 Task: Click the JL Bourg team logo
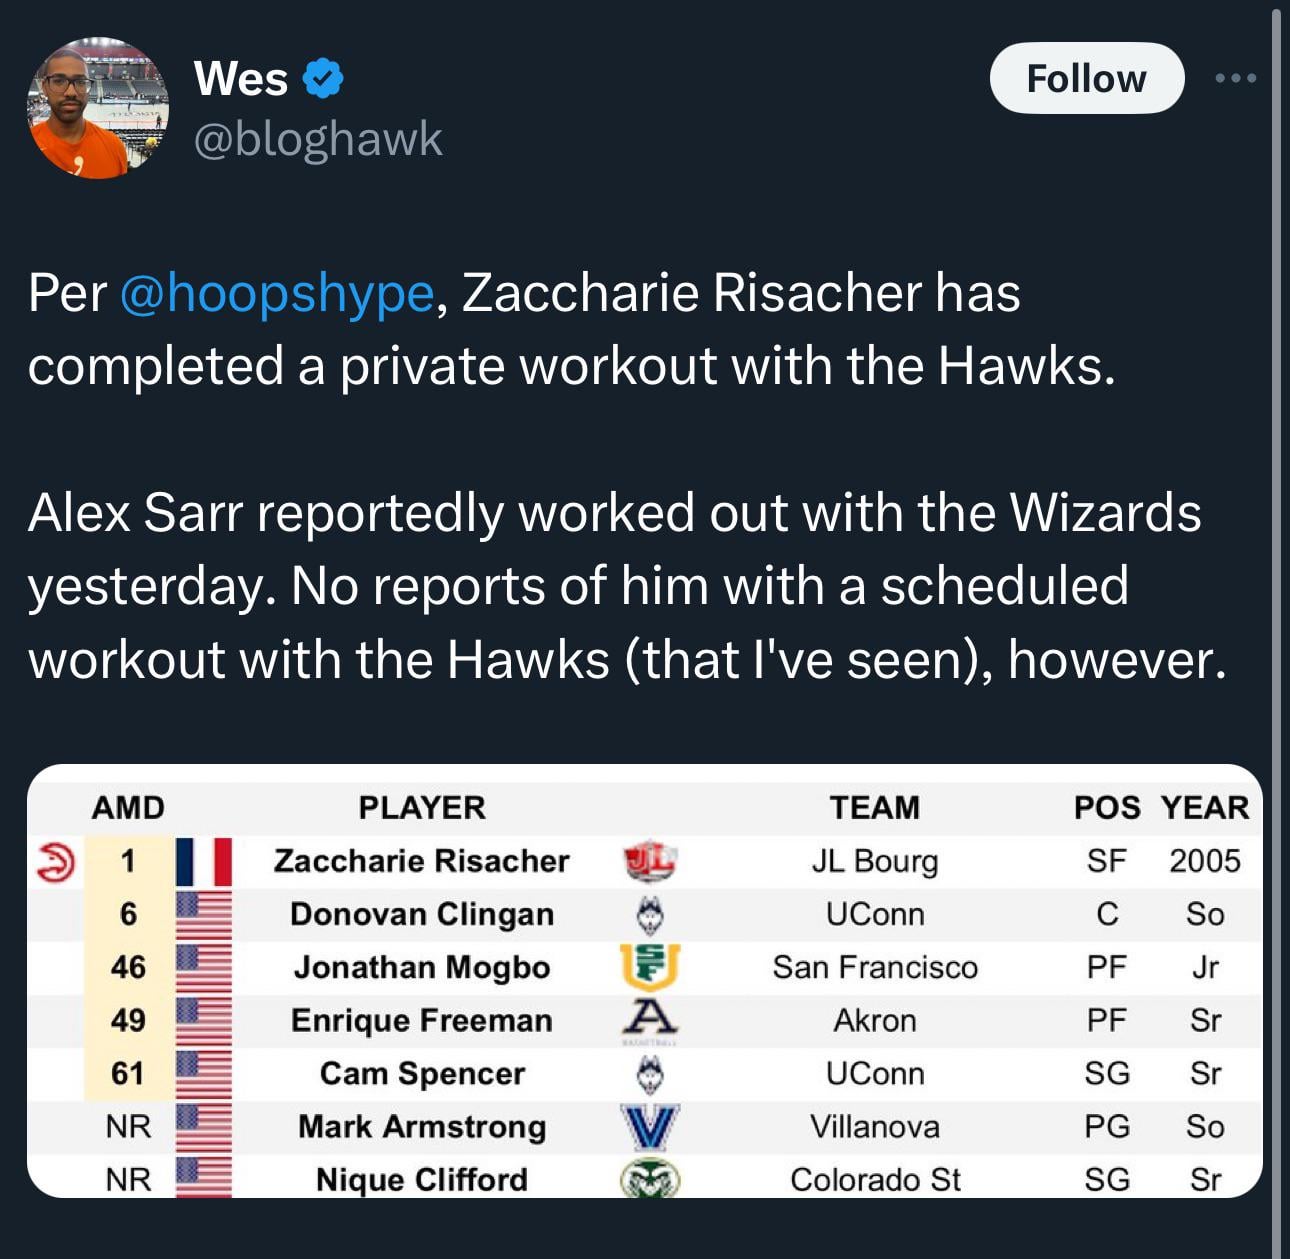[650, 861]
